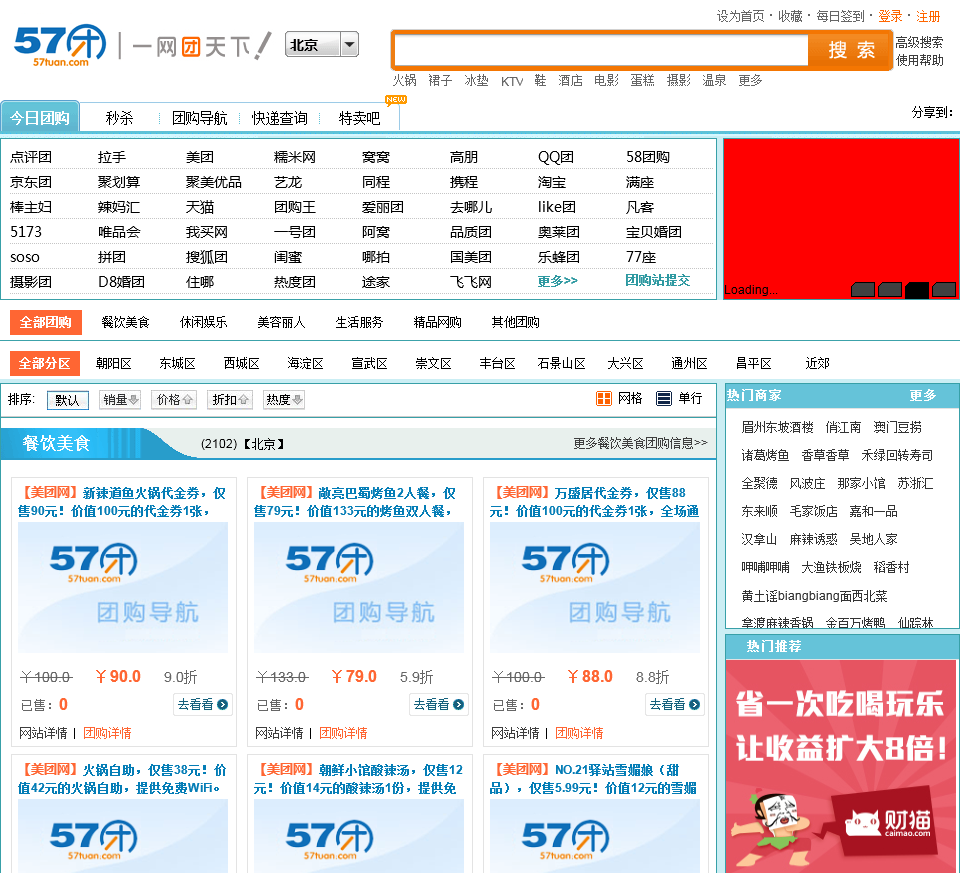Sort by 价格 ascending arrow button
The image size is (960, 873).
pos(174,400)
